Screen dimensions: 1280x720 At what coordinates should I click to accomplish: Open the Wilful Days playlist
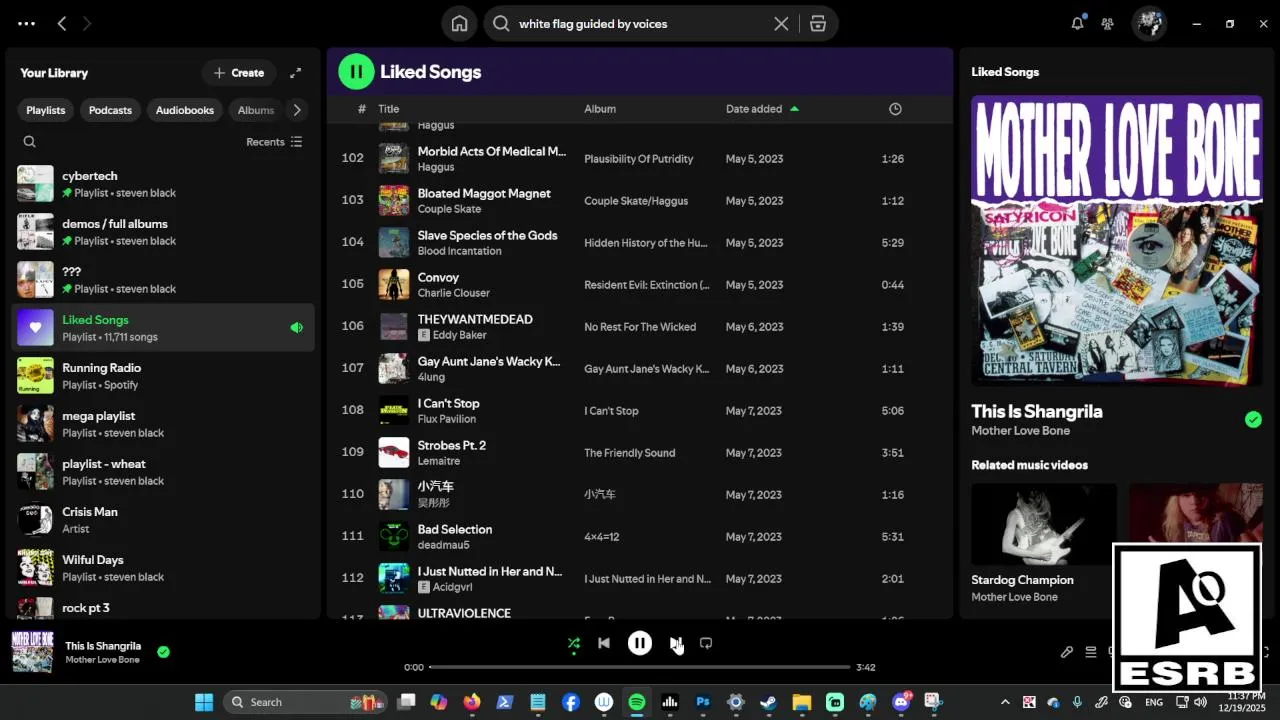[x=163, y=568]
